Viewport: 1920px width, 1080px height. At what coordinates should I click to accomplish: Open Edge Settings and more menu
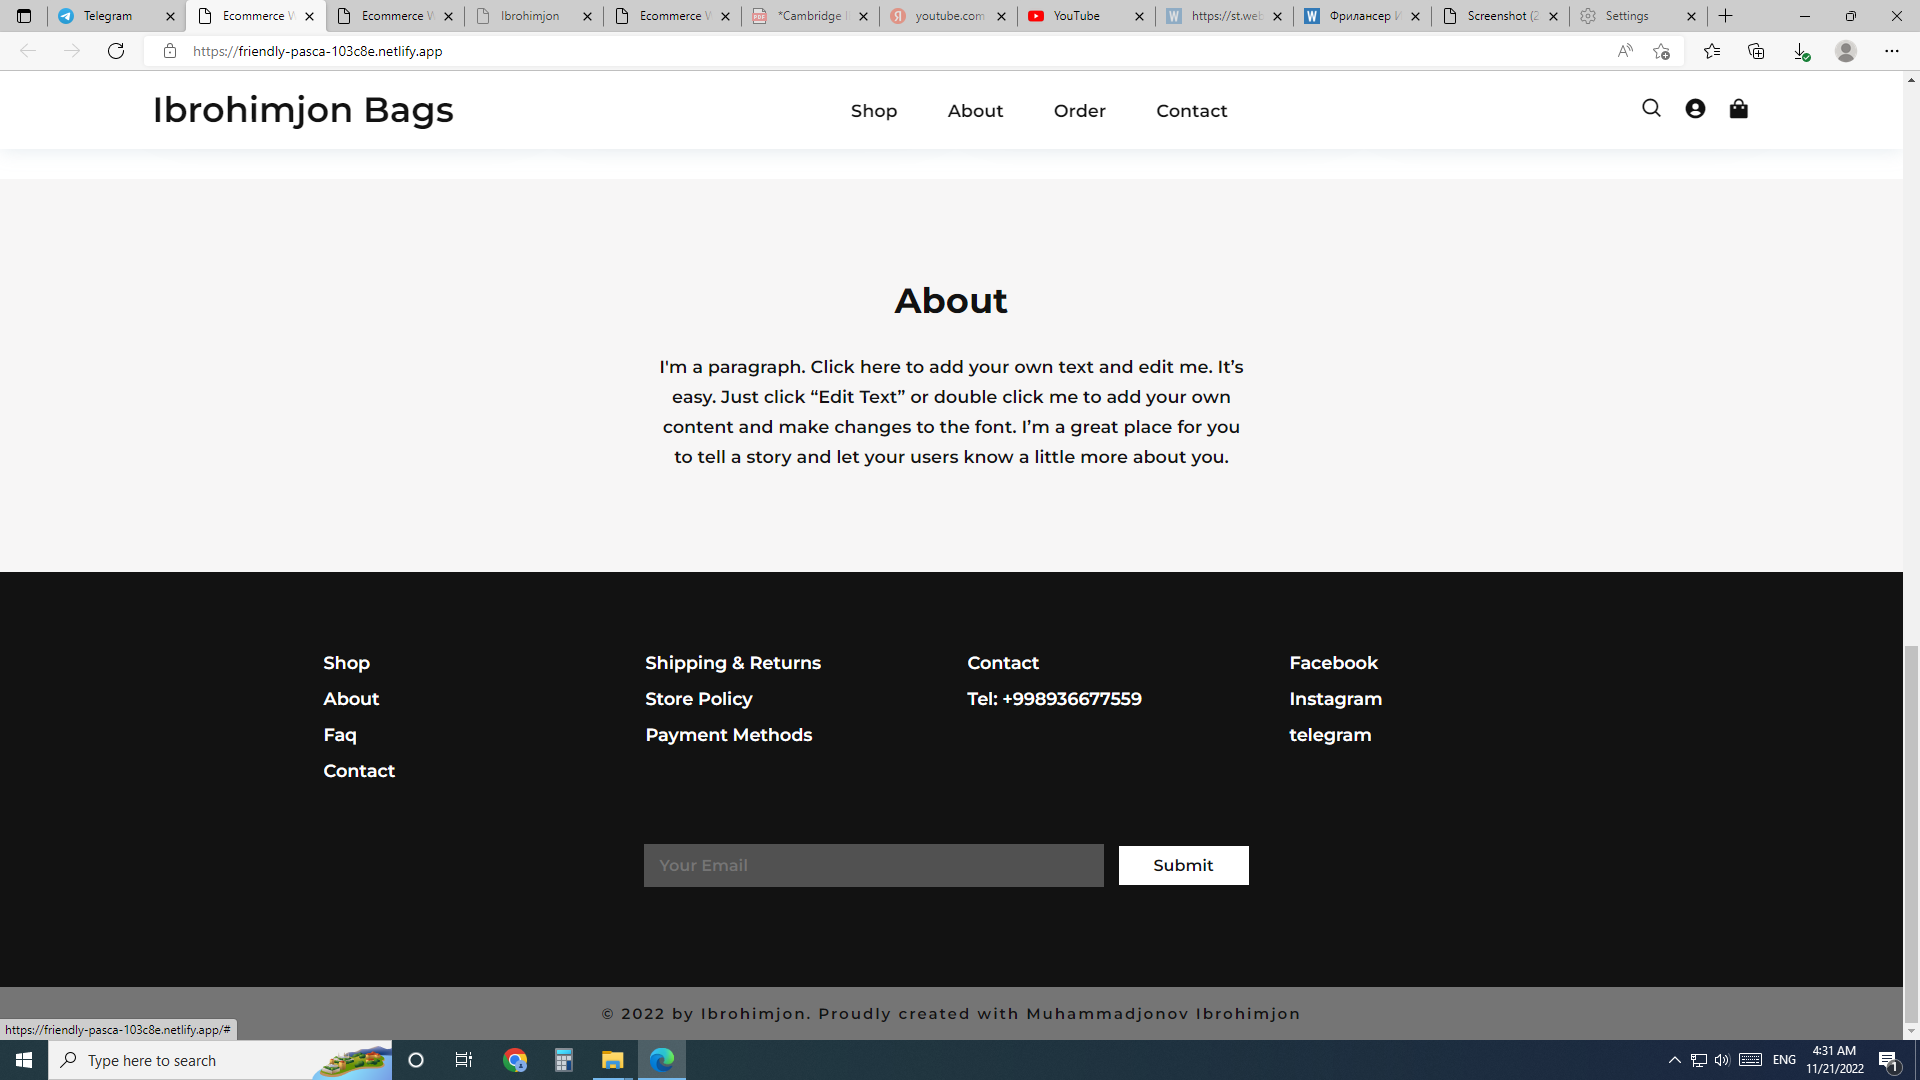[1892, 51]
